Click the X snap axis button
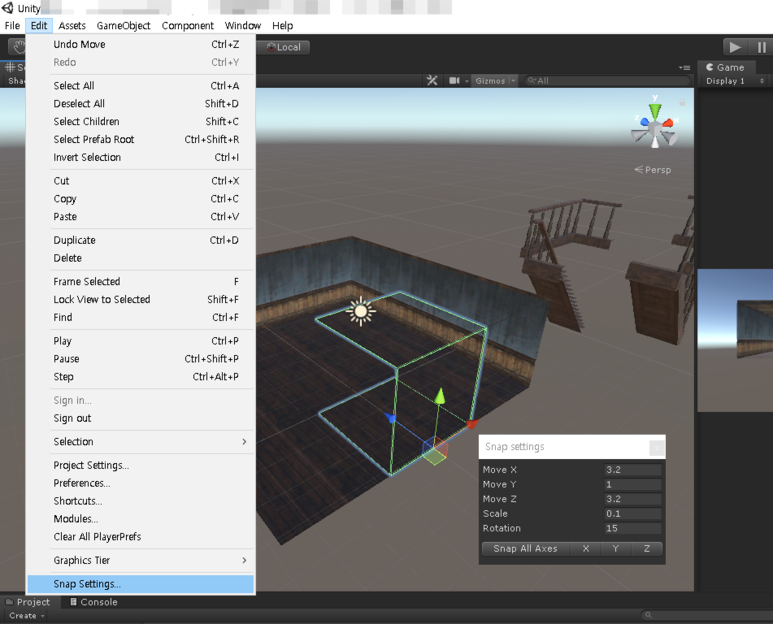 [x=586, y=549]
